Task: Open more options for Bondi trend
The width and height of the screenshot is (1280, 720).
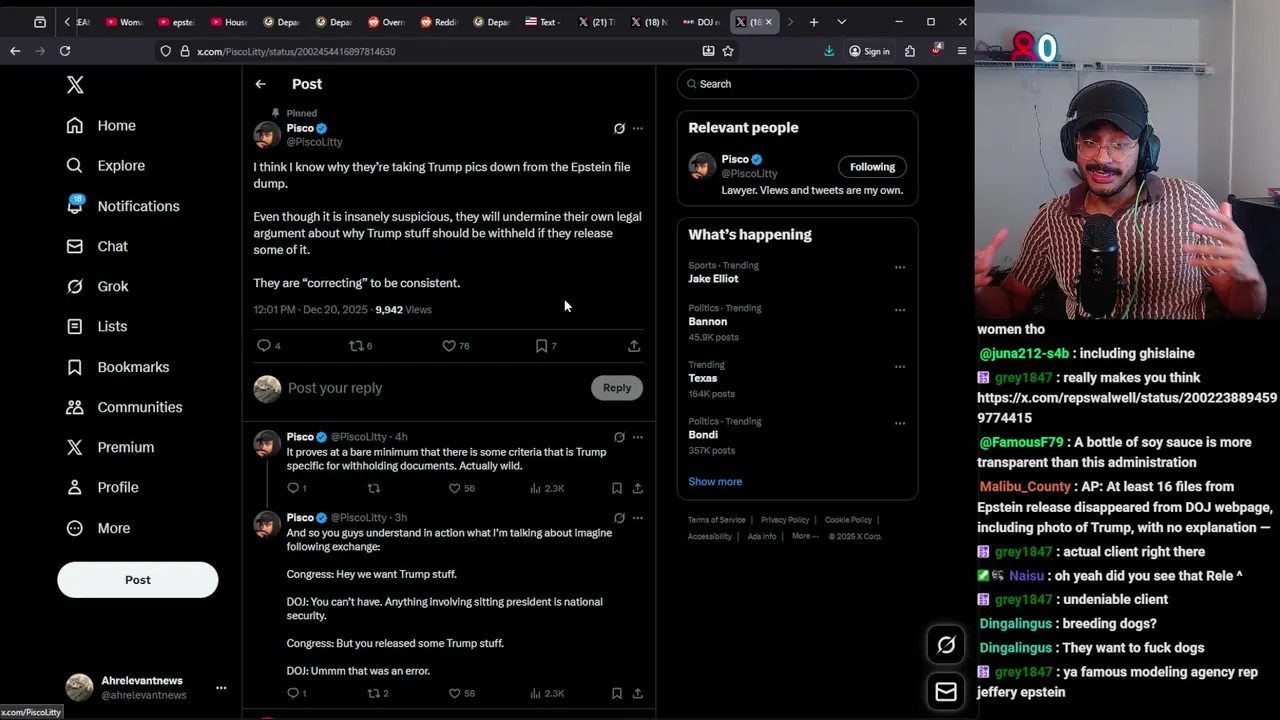Action: [x=900, y=423]
